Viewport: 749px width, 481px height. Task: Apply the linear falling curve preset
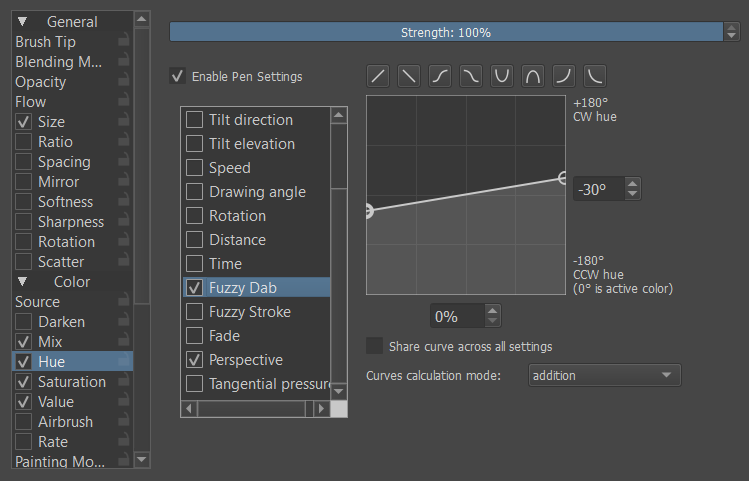pos(410,75)
